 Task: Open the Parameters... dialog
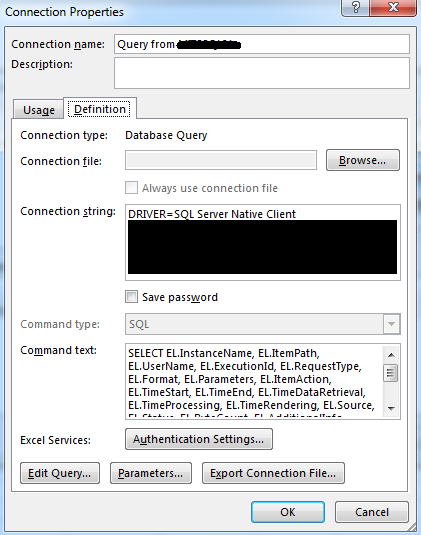pyautogui.click(x=151, y=473)
